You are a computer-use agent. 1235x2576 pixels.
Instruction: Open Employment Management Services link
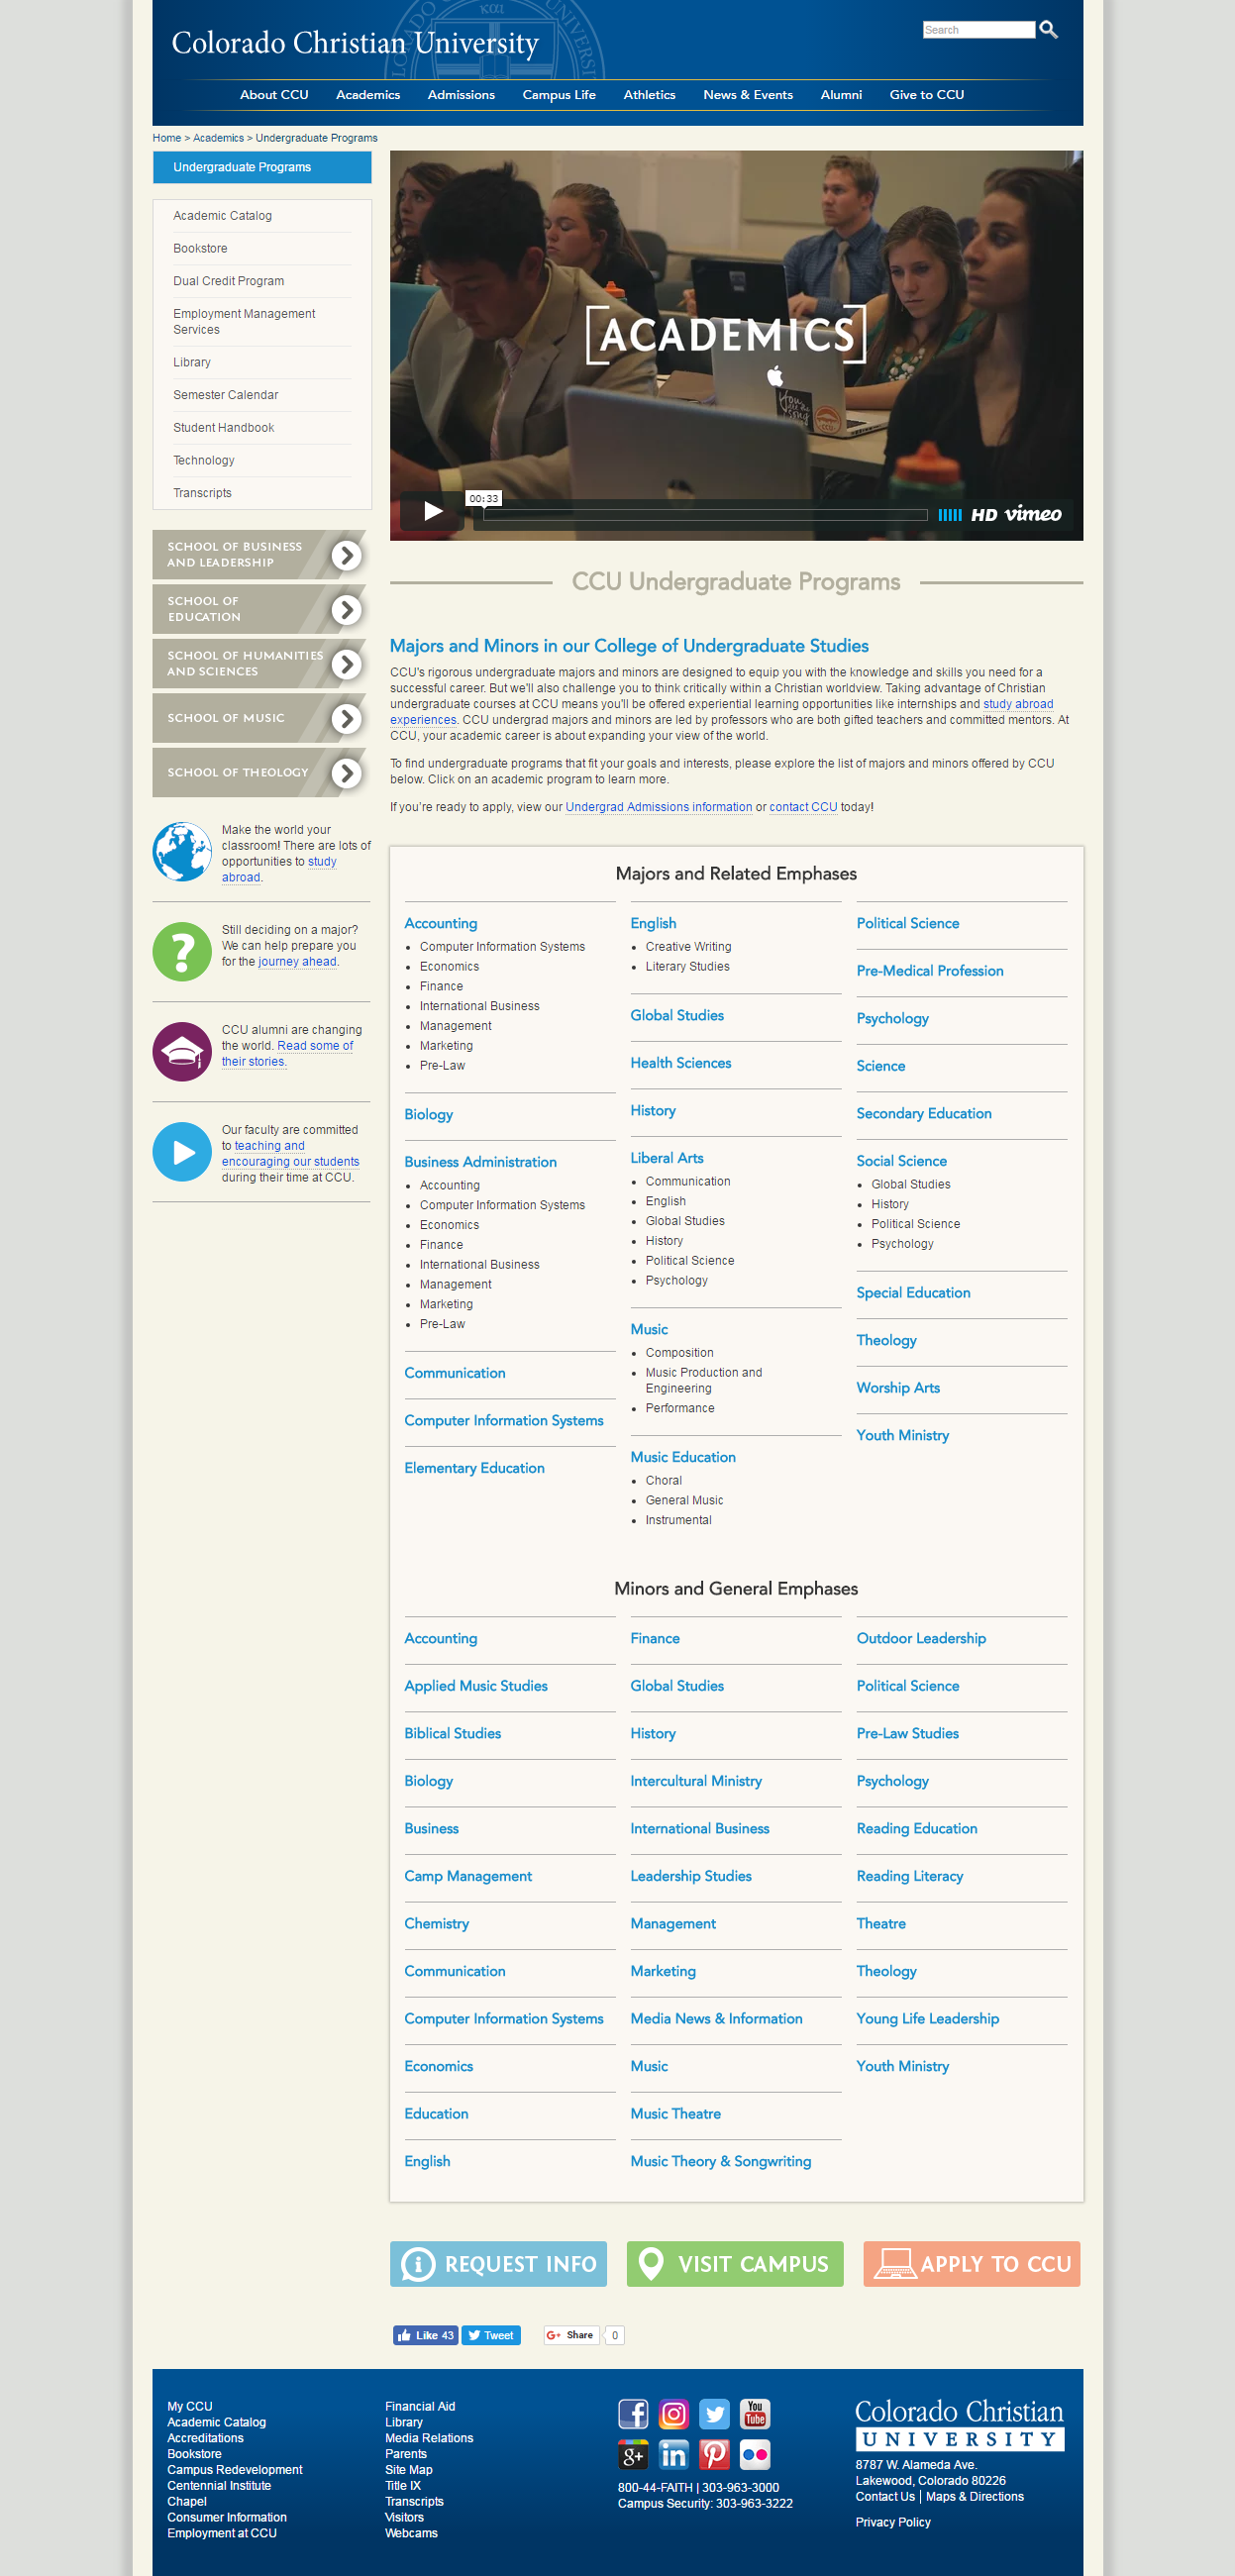pos(244,322)
